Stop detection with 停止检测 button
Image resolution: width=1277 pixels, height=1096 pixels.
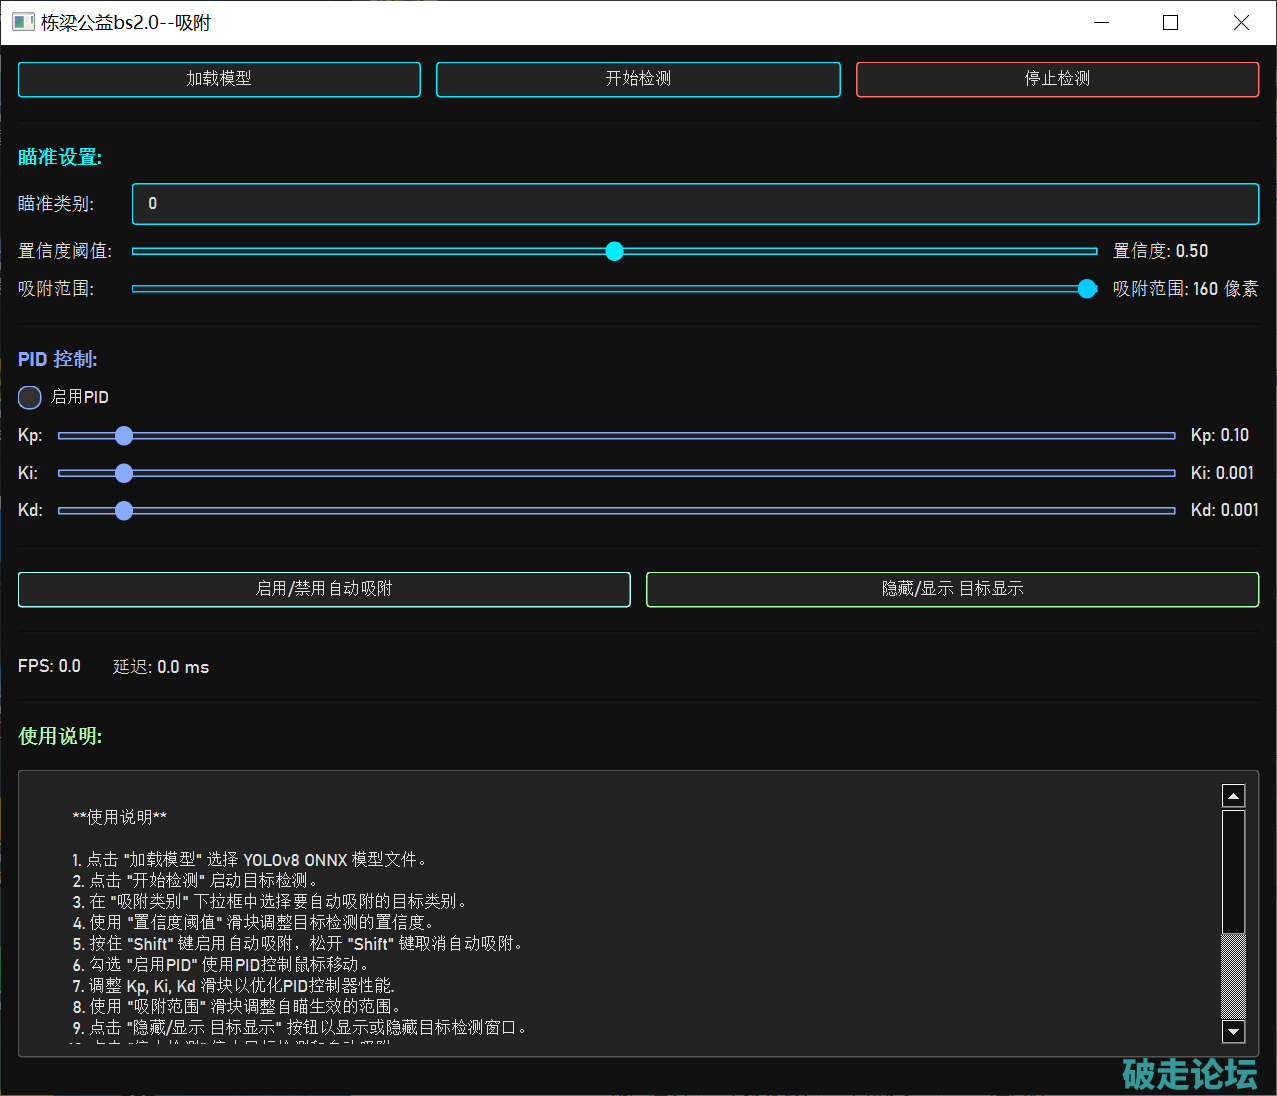(x=1057, y=80)
